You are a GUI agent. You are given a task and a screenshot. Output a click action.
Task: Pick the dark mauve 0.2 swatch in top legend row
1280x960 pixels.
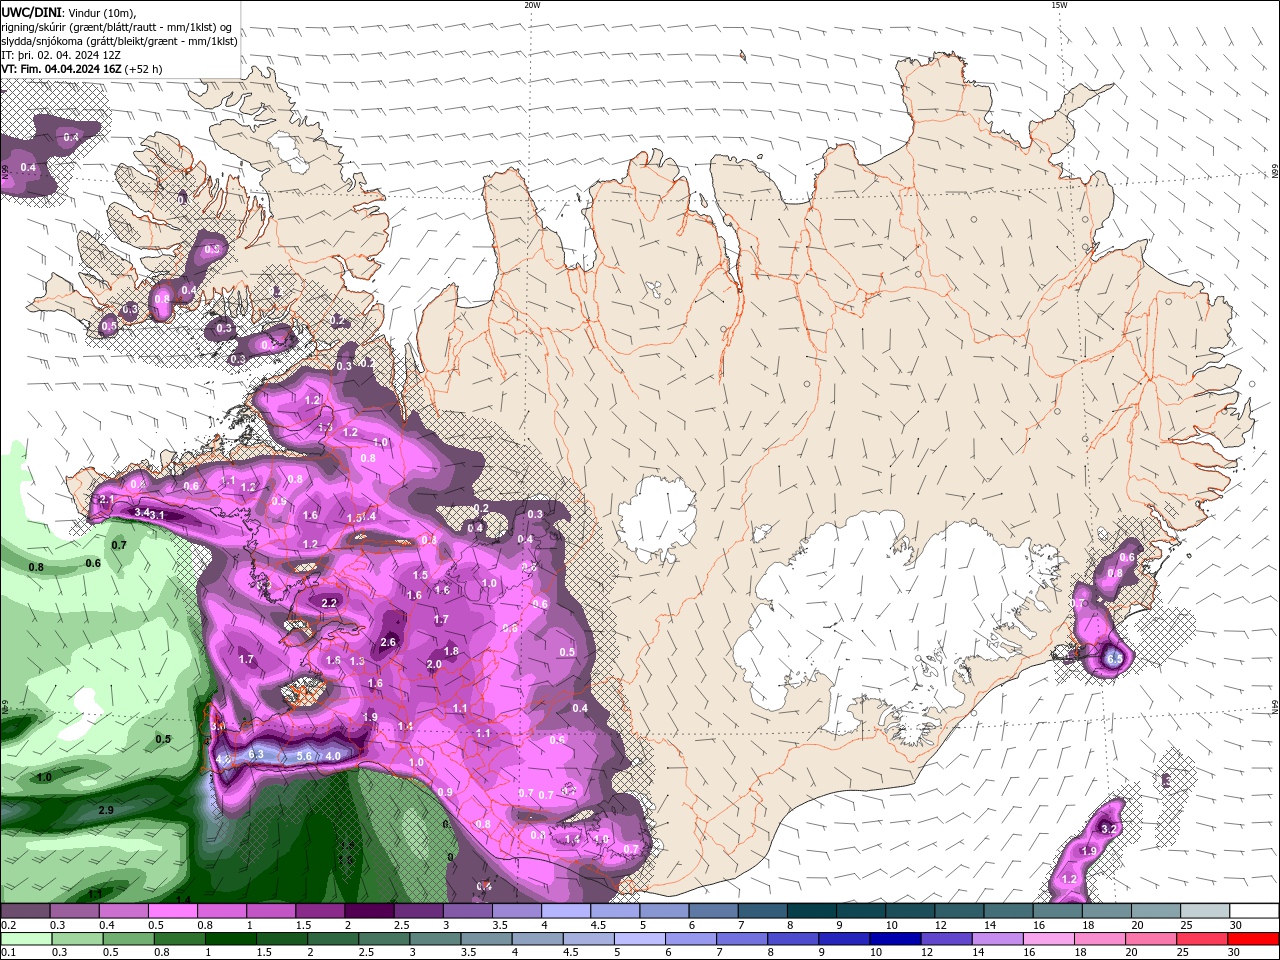[24, 911]
